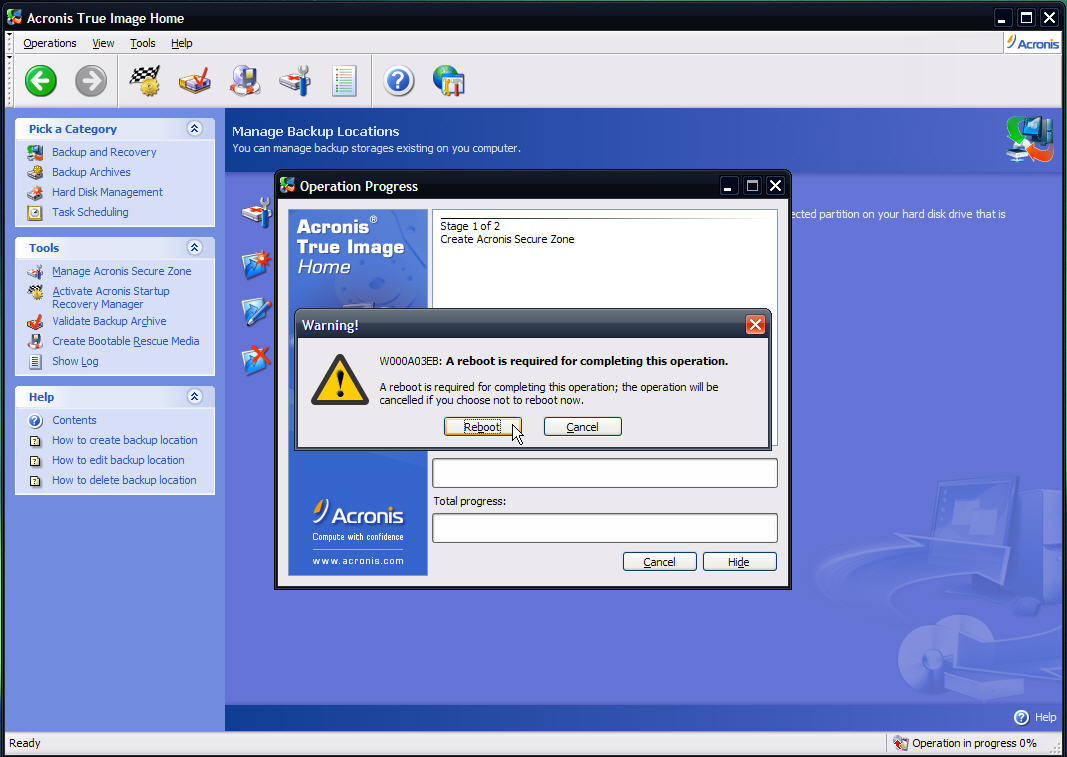Open the Backup Archives category link

(91, 172)
